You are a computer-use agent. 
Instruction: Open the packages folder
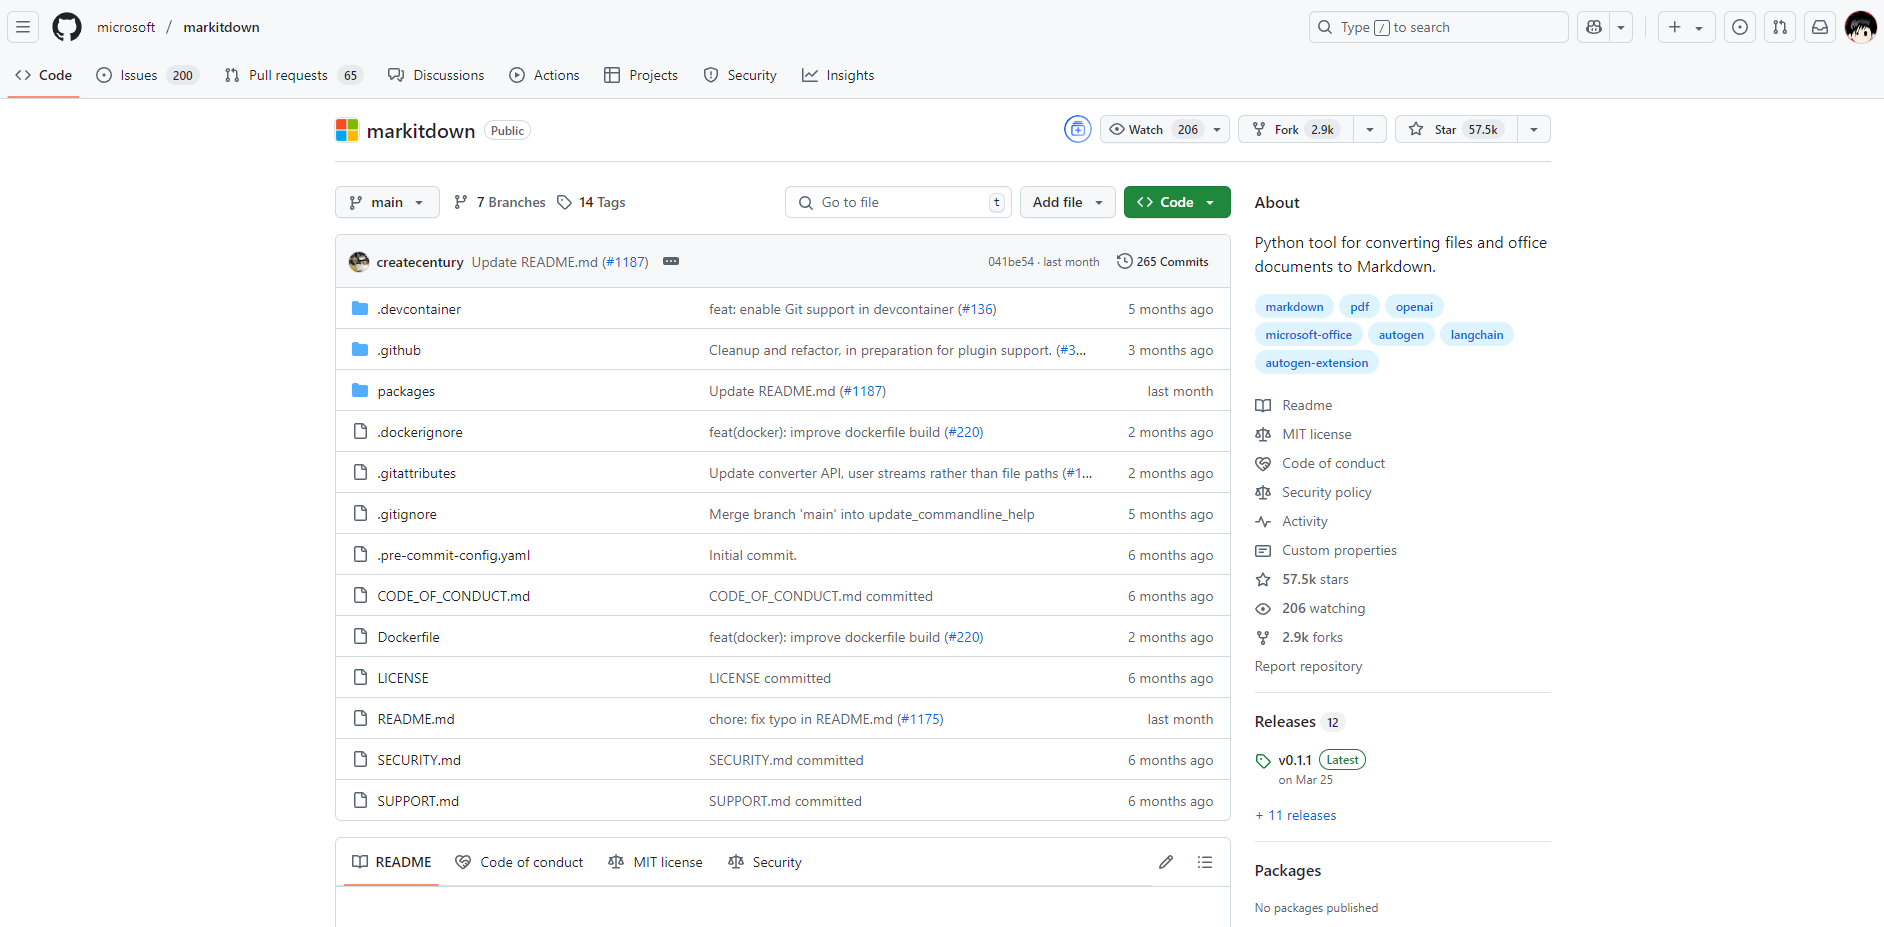tap(406, 391)
